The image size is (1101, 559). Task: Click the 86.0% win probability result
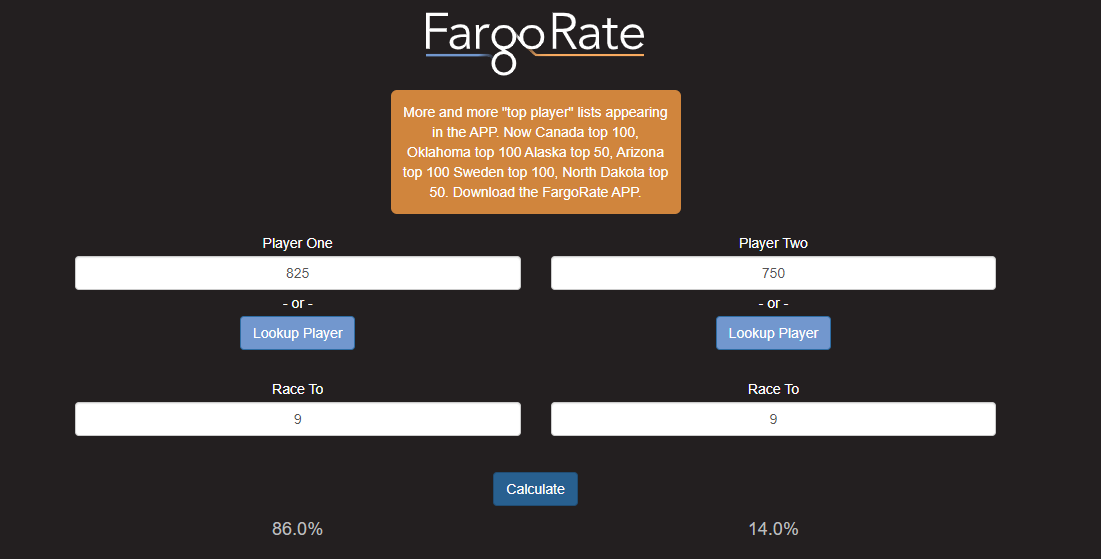[x=297, y=529]
